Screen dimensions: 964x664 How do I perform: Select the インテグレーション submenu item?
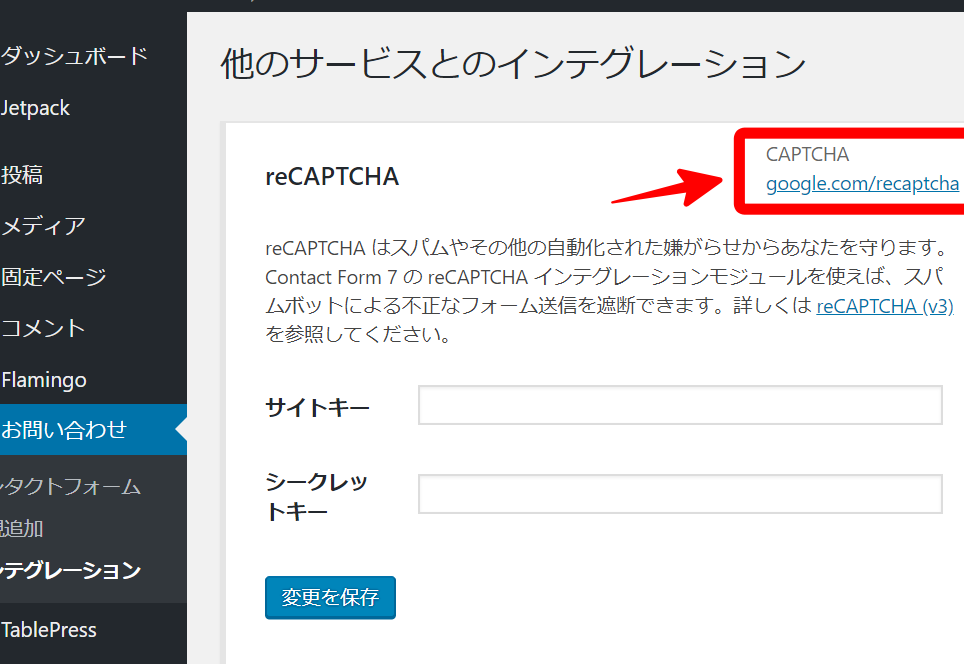point(70,571)
